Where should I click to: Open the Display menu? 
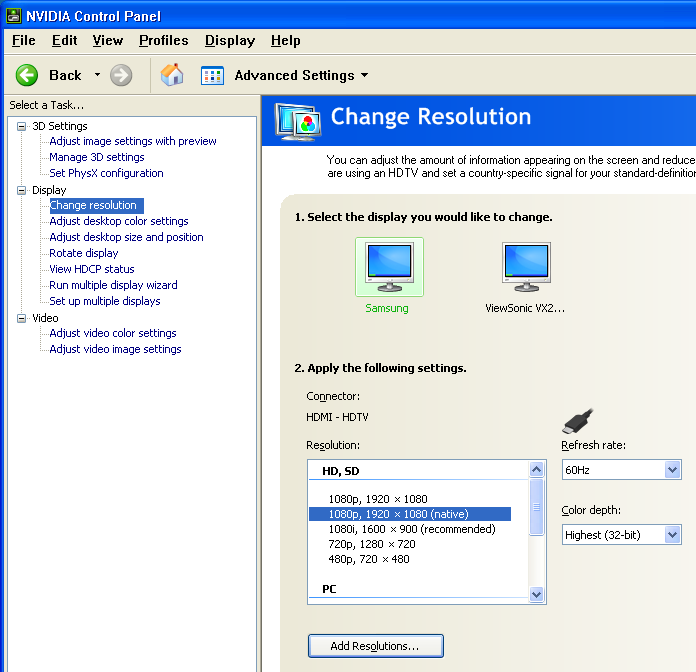pyautogui.click(x=229, y=40)
